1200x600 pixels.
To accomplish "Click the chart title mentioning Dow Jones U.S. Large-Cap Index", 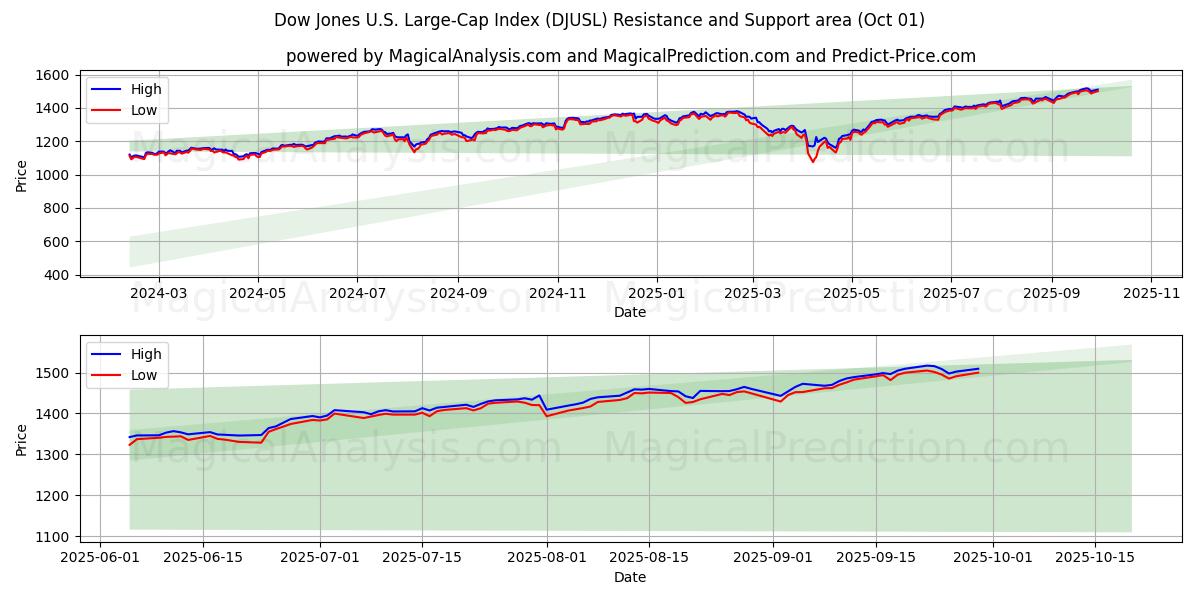I will [600, 20].
